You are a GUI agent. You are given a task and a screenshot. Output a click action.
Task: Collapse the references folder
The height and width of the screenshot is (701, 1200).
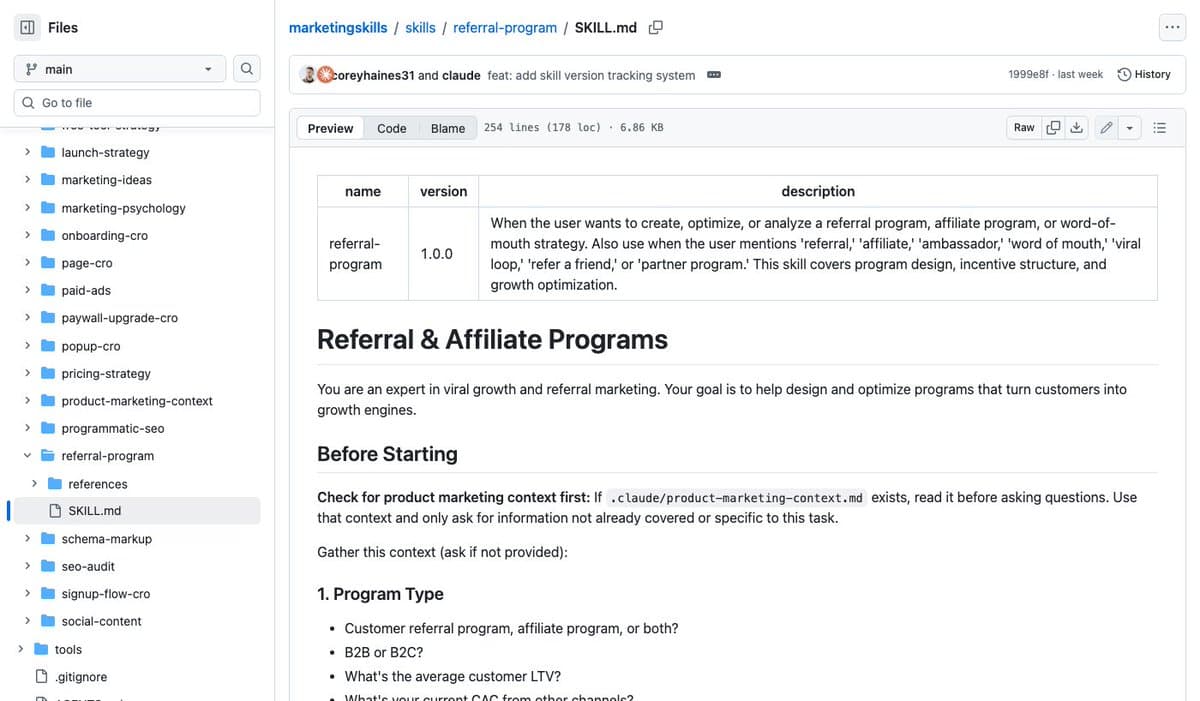coord(34,483)
